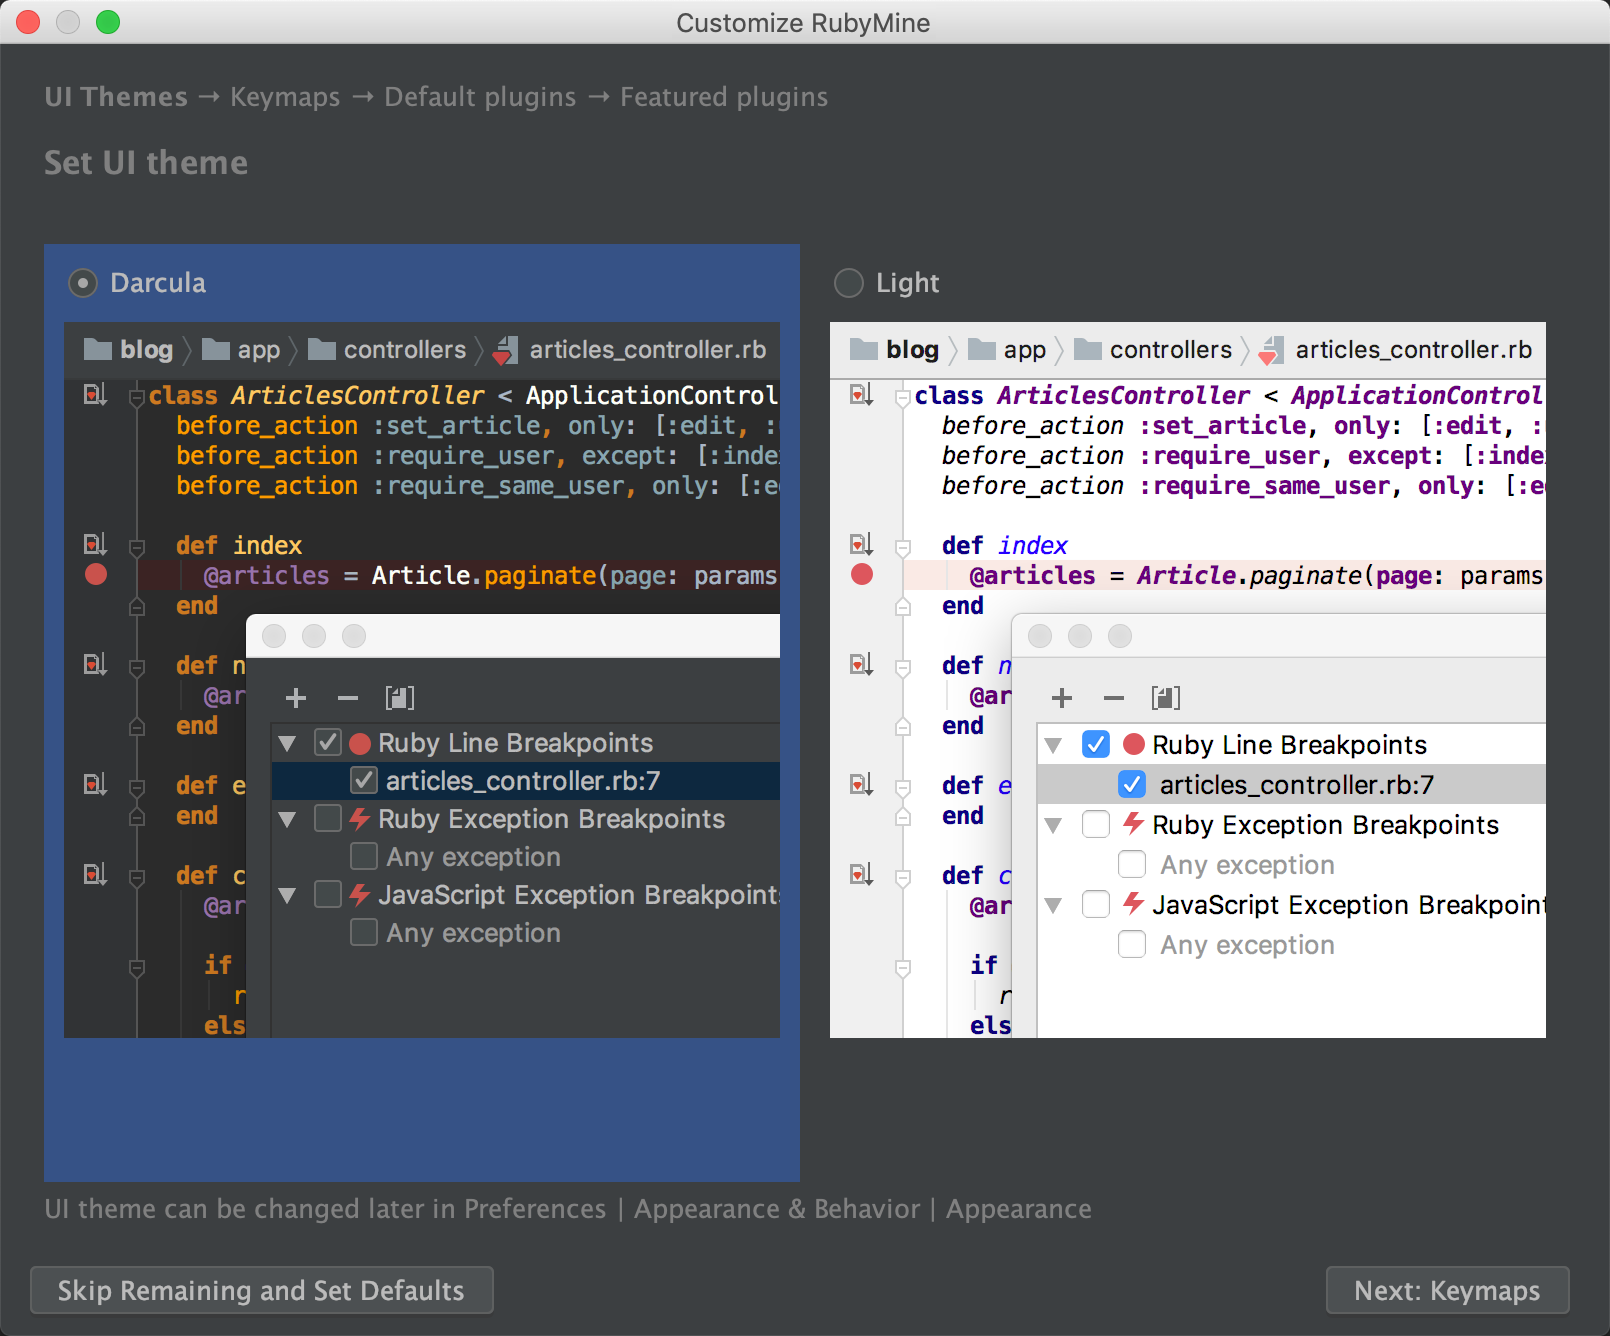Fold the class ArticlesController block, Darcula
Image resolution: width=1610 pixels, height=1336 pixels.
137,398
